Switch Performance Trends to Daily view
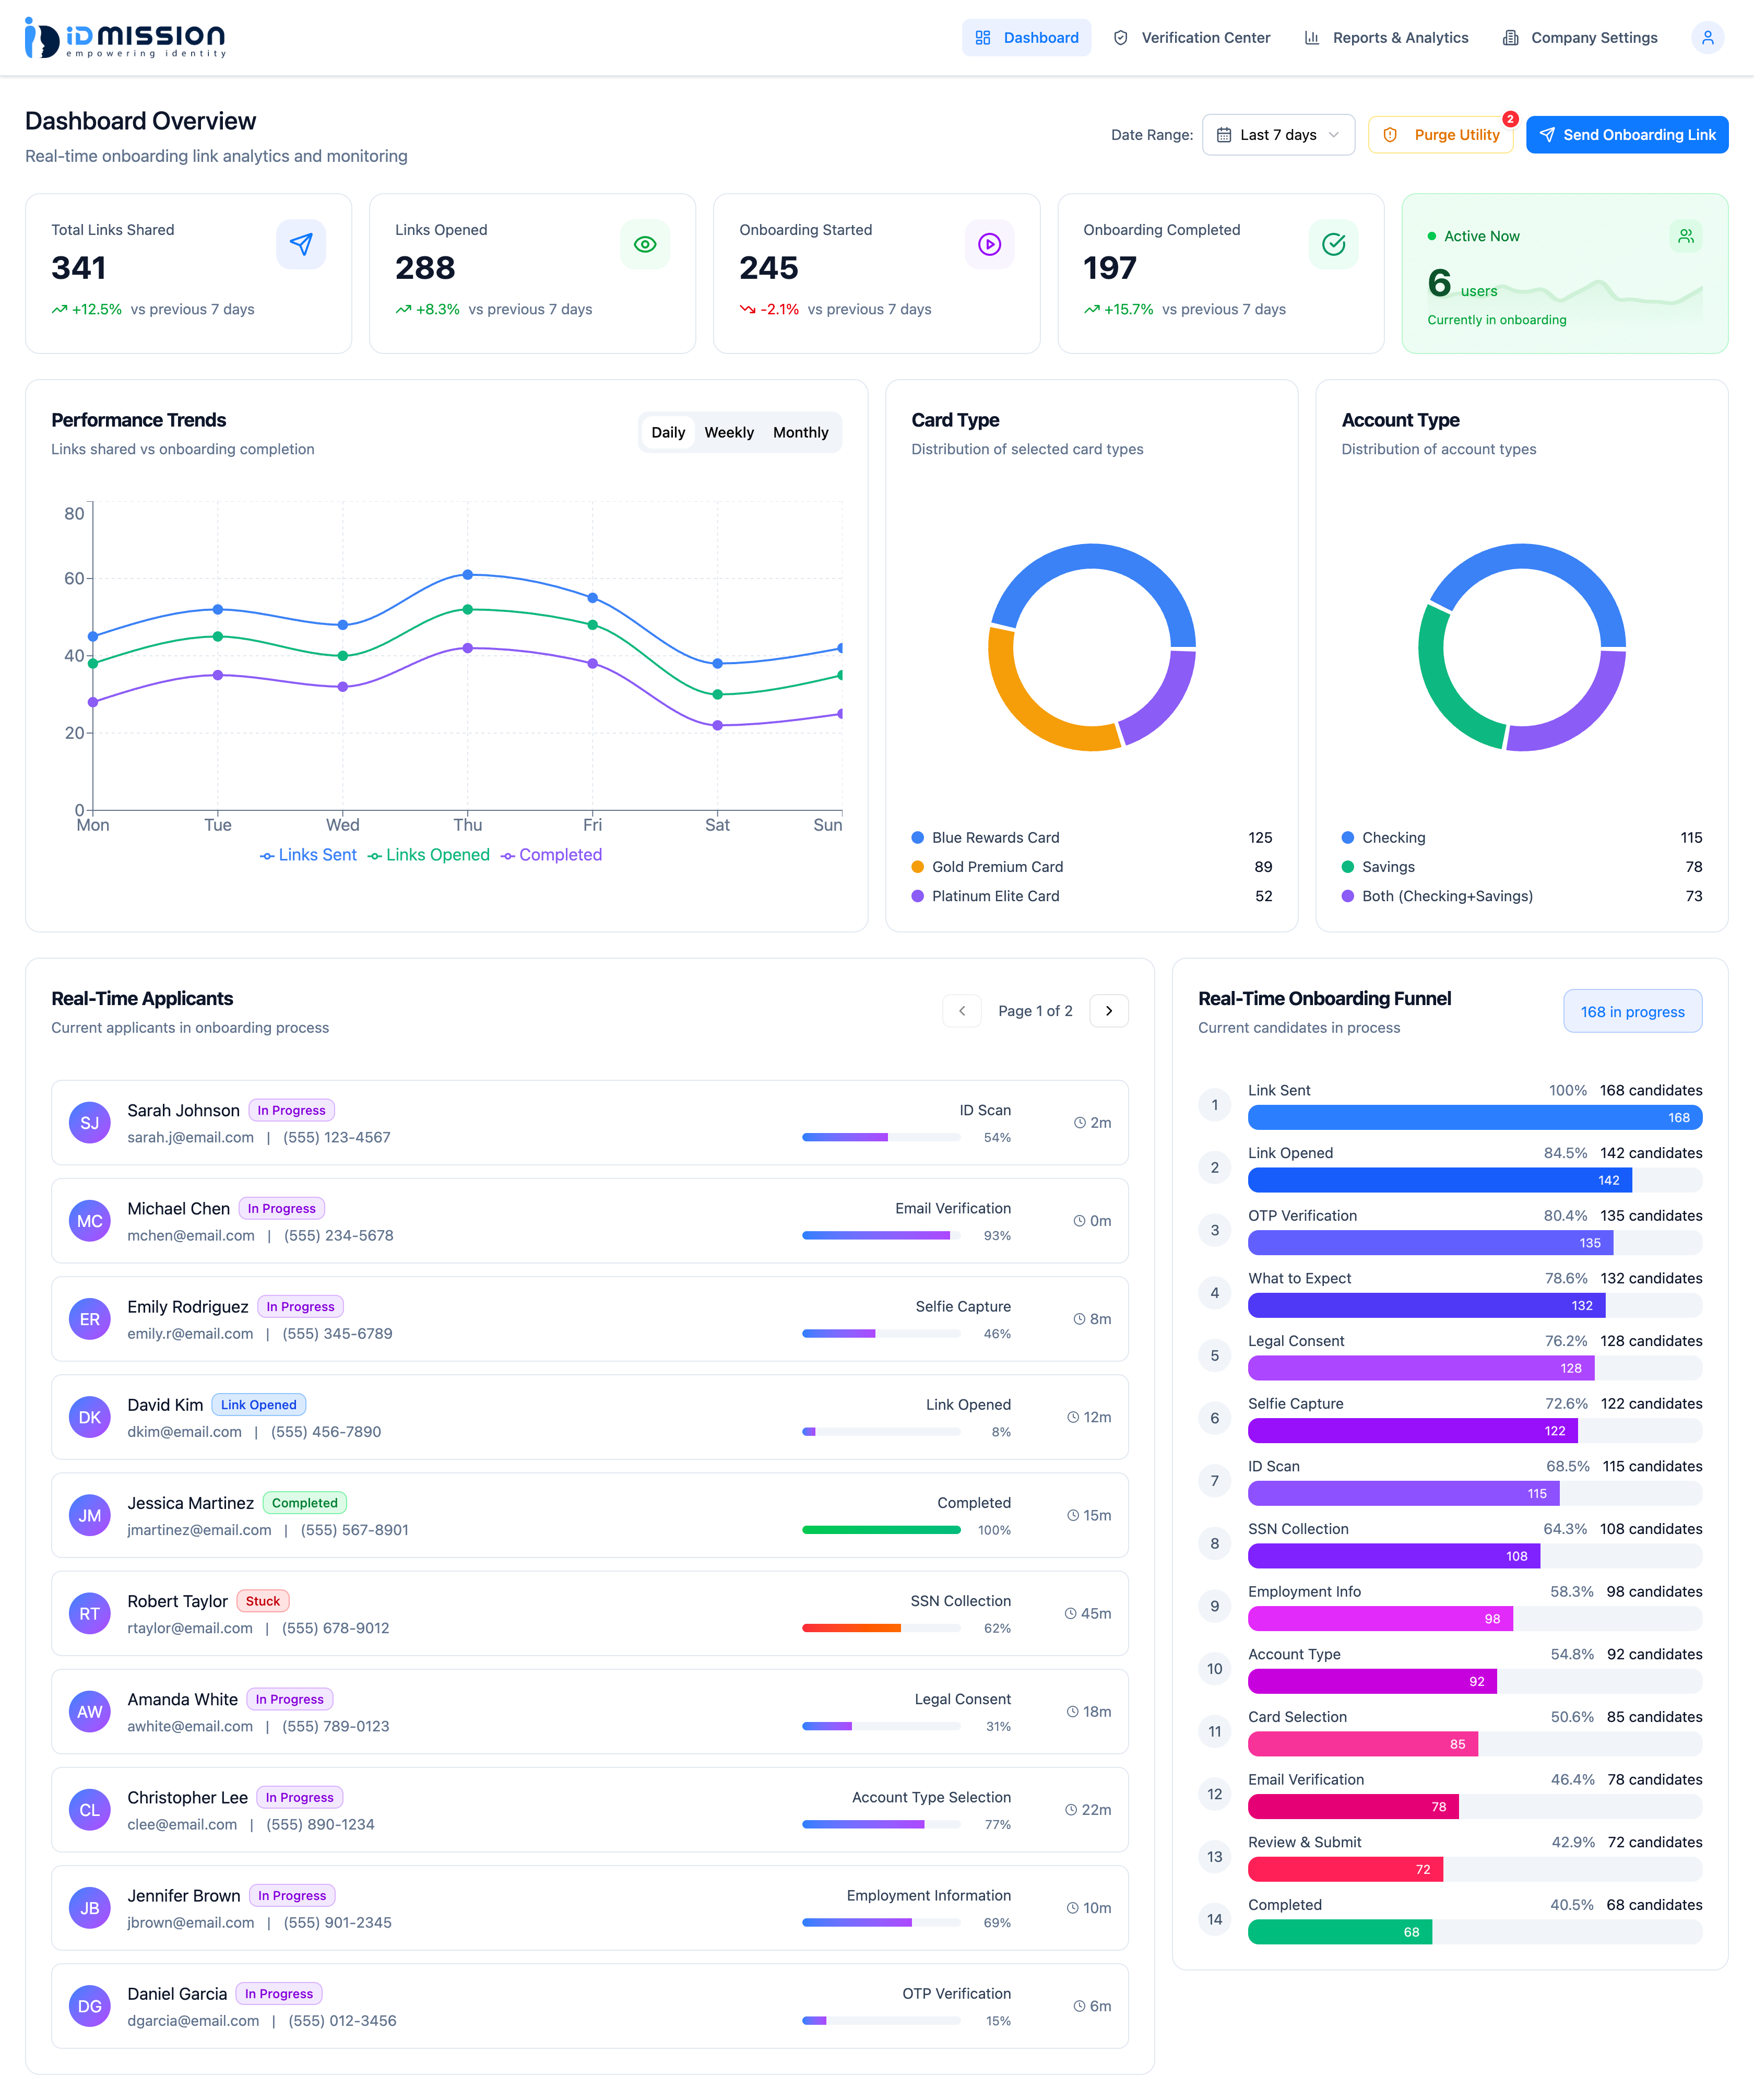Image resolution: width=1754 pixels, height=2100 pixels. point(668,432)
